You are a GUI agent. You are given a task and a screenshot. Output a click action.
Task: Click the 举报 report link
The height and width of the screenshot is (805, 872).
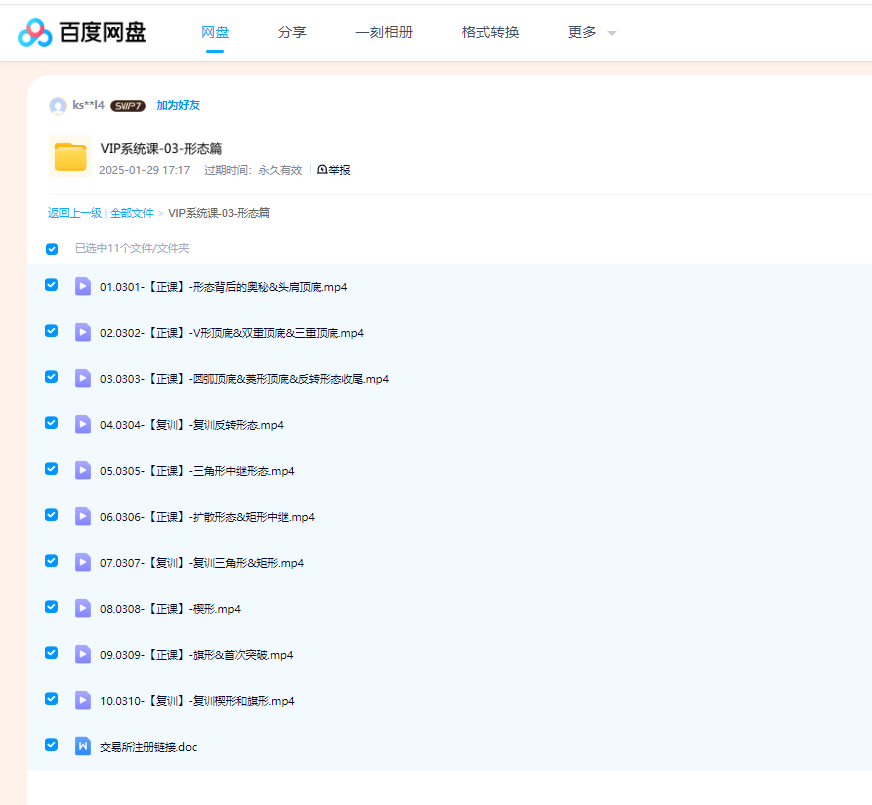[x=334, y=170]
